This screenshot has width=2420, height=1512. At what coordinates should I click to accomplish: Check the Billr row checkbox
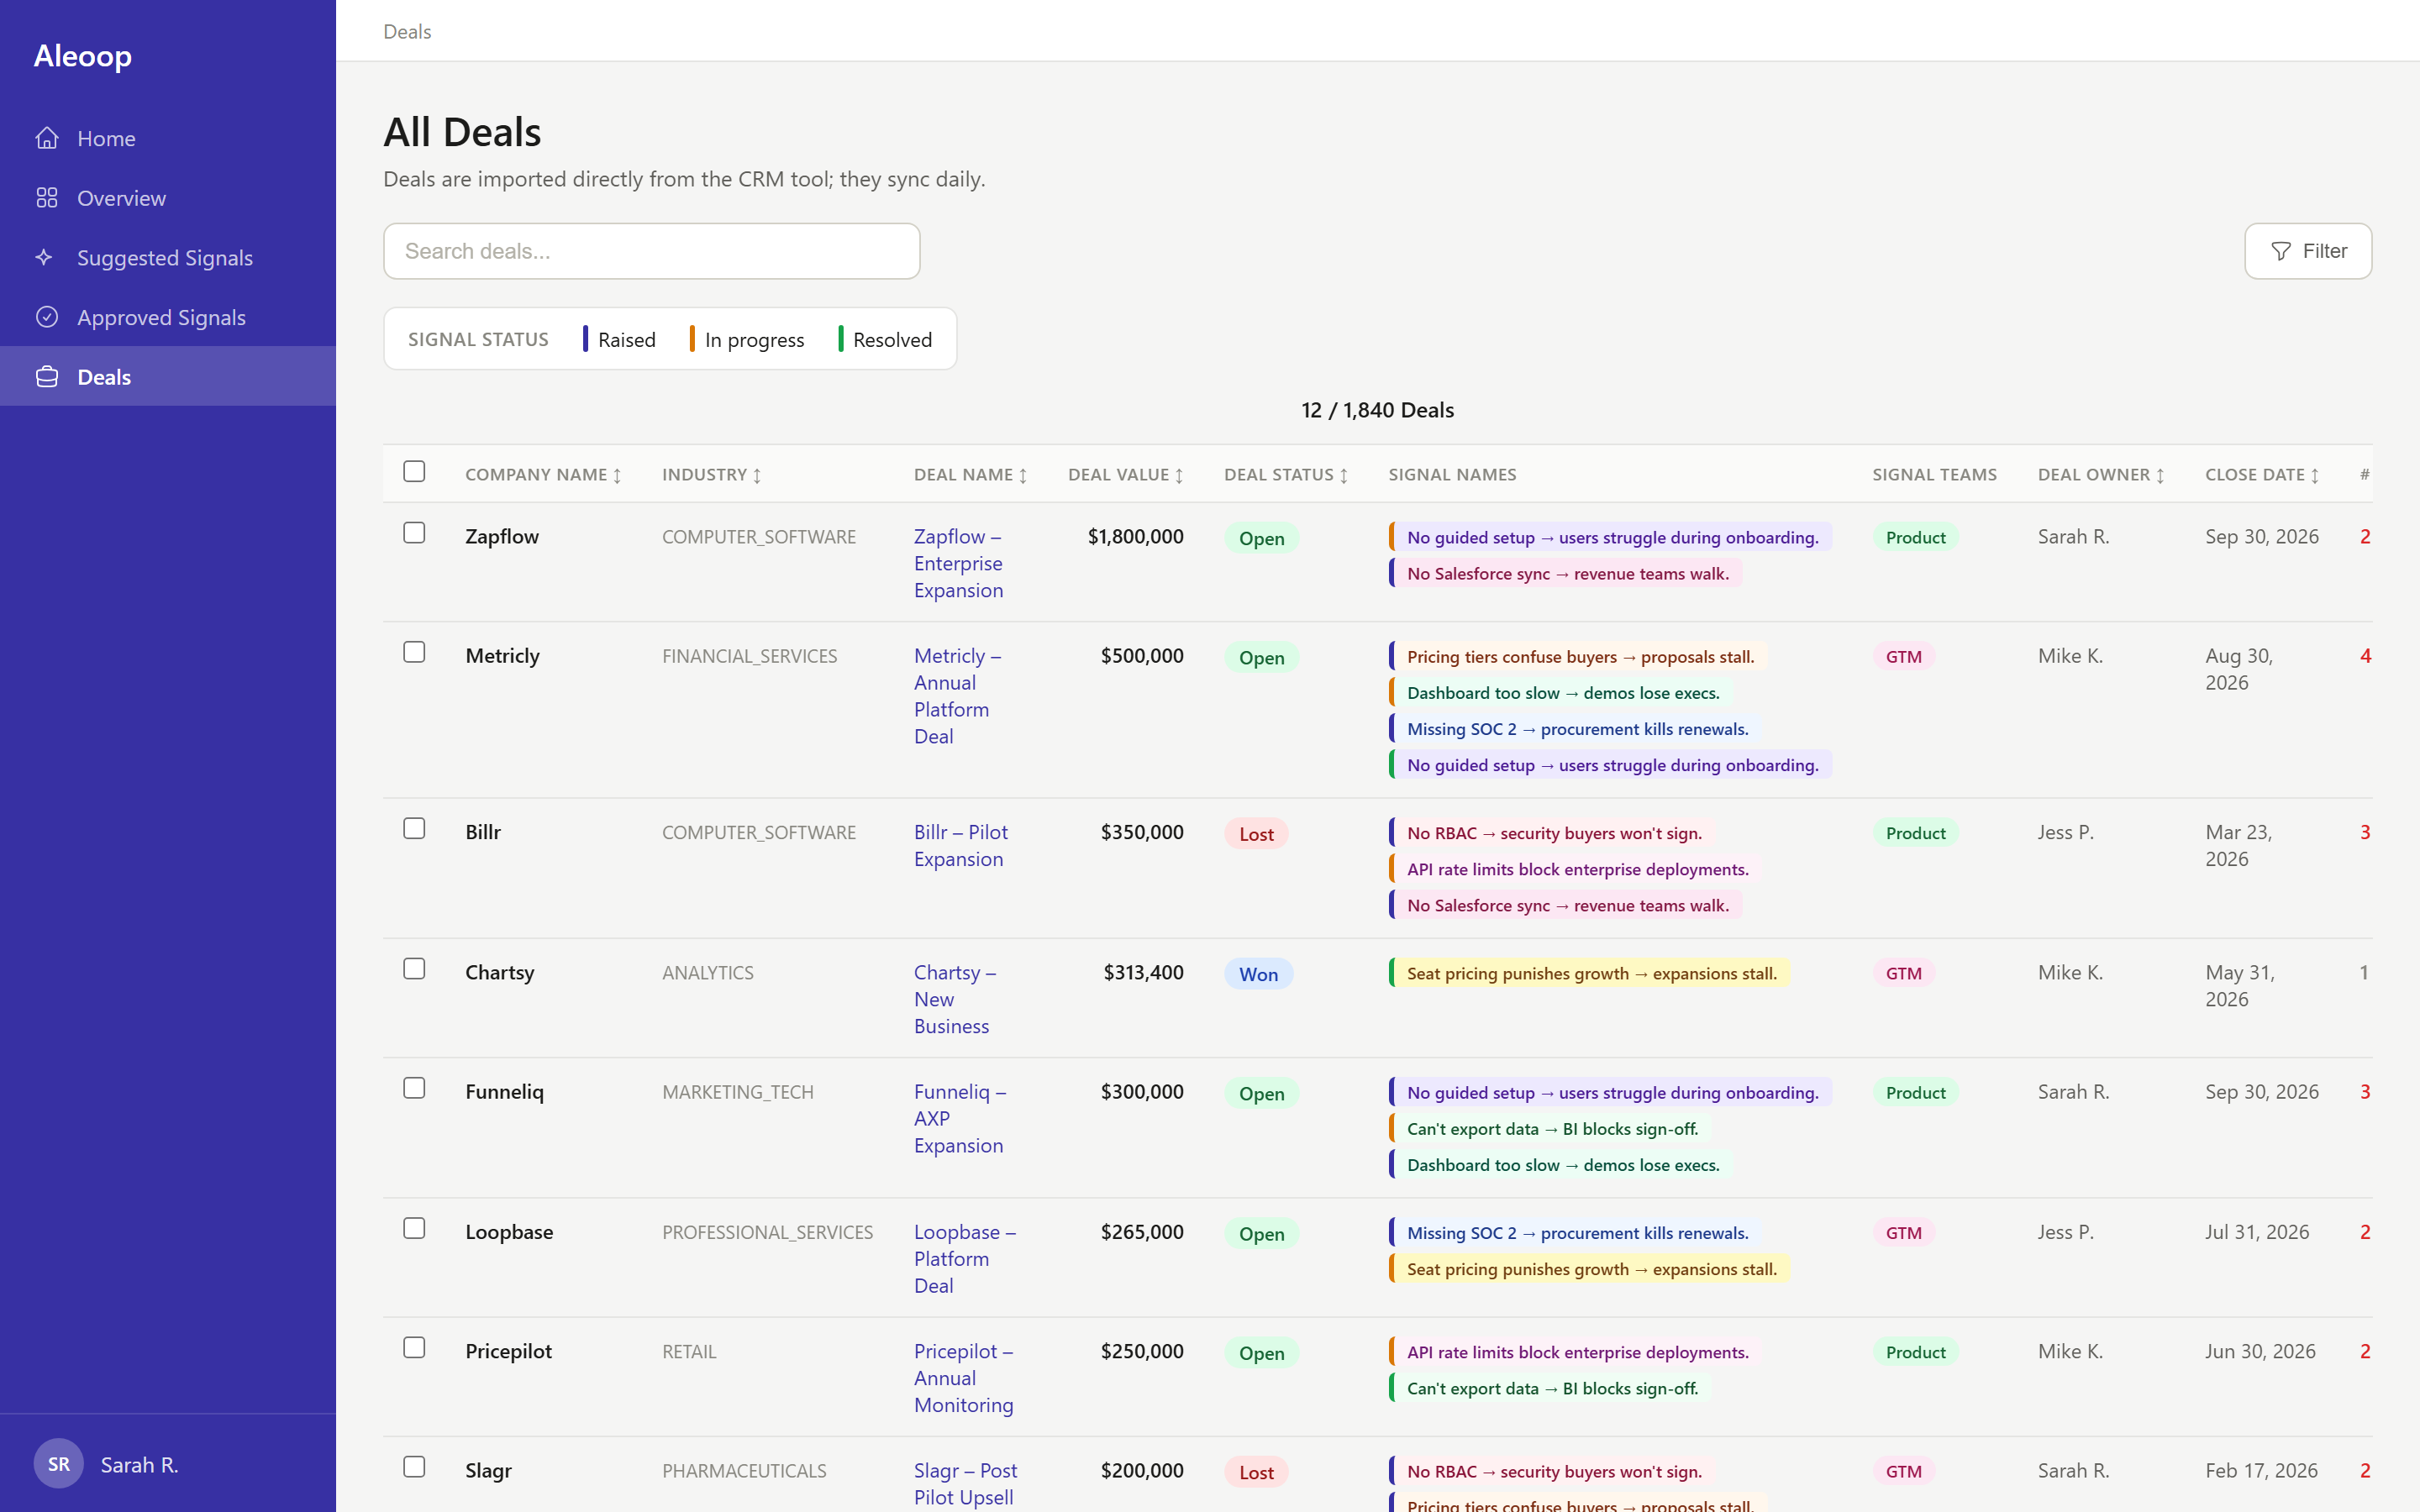pyautogui.click(x=414, y=828)
